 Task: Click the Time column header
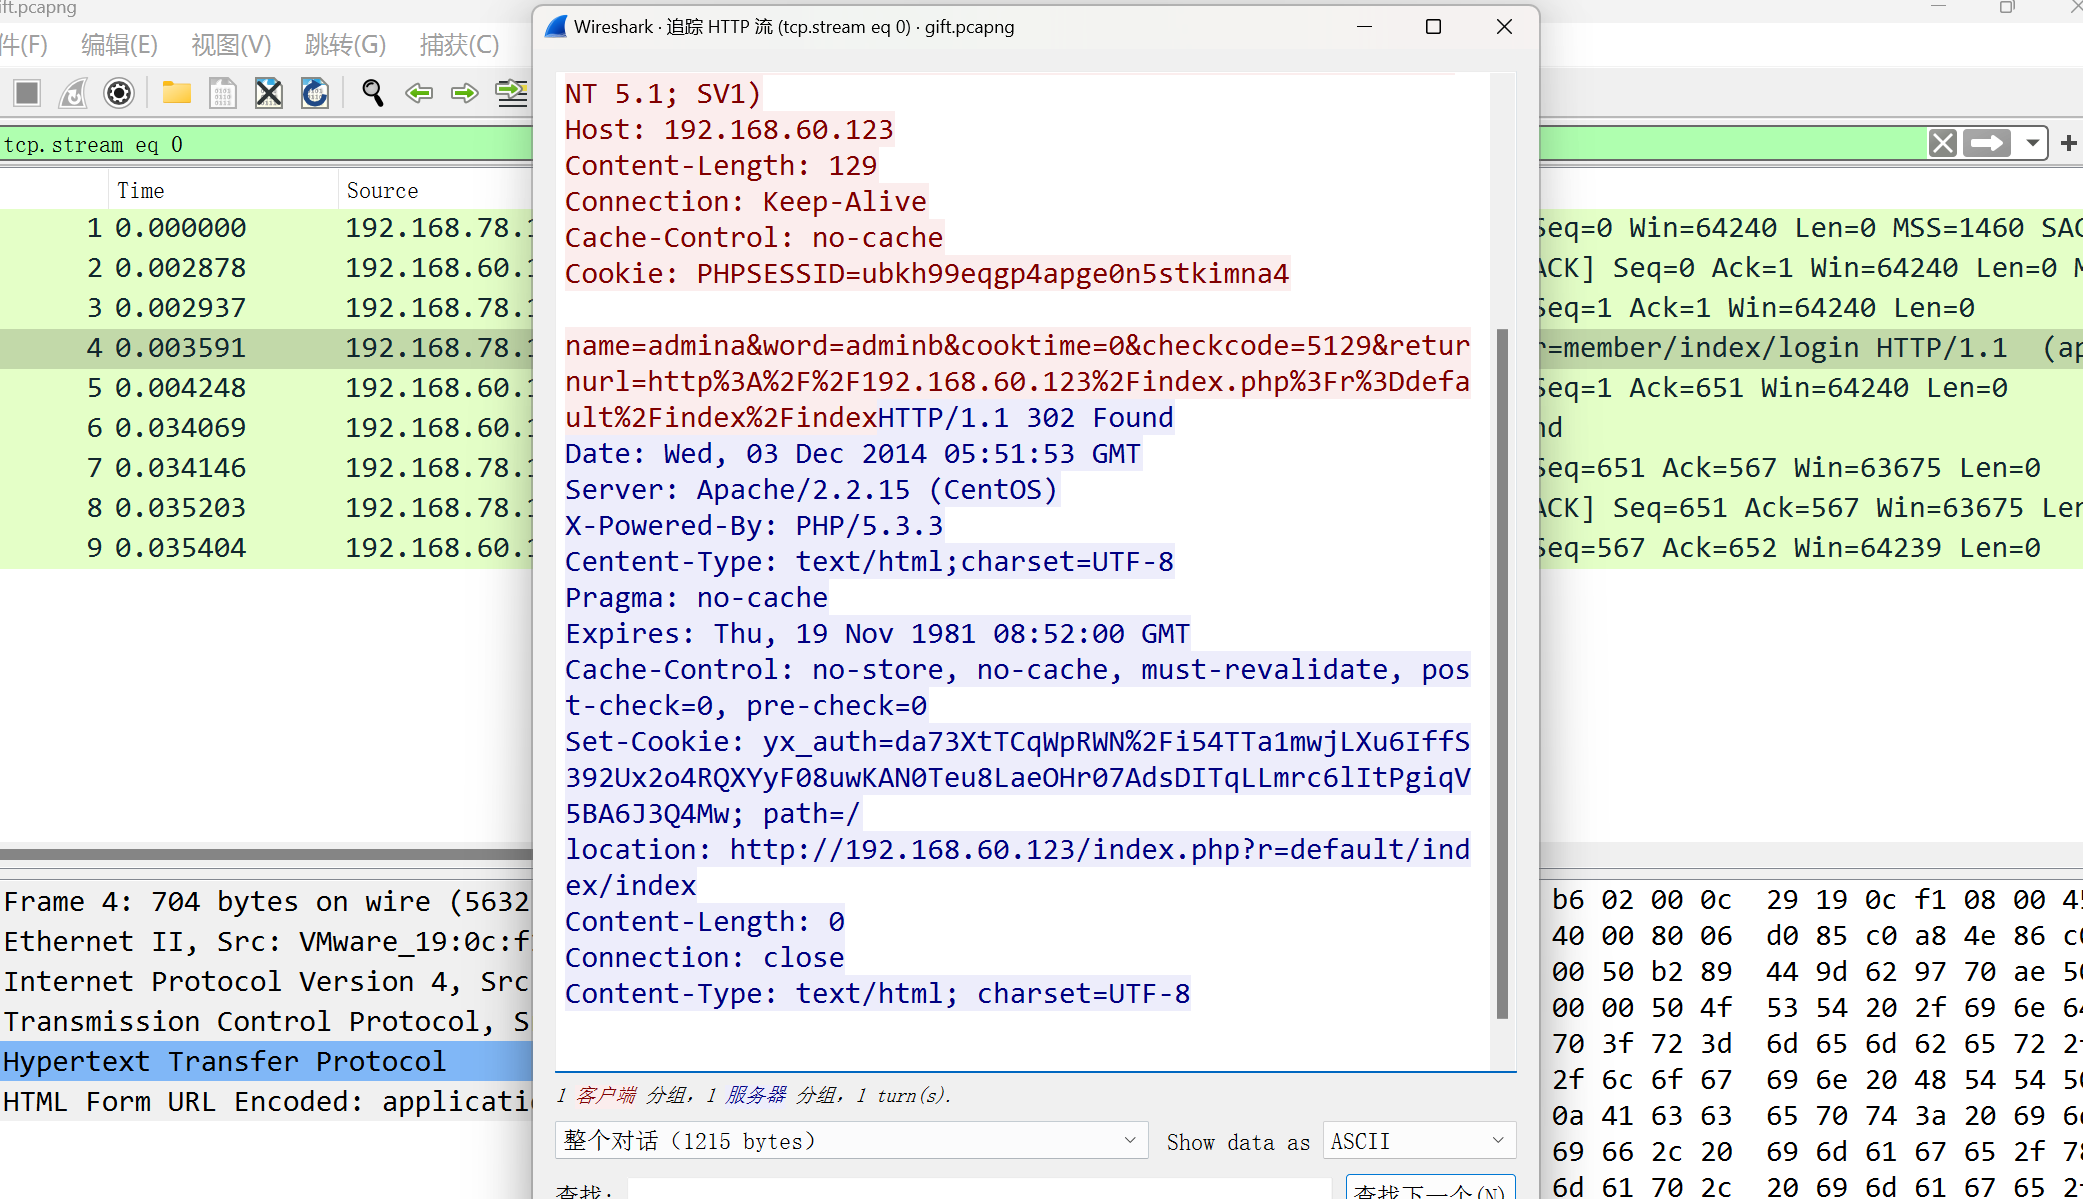(141, 190)
